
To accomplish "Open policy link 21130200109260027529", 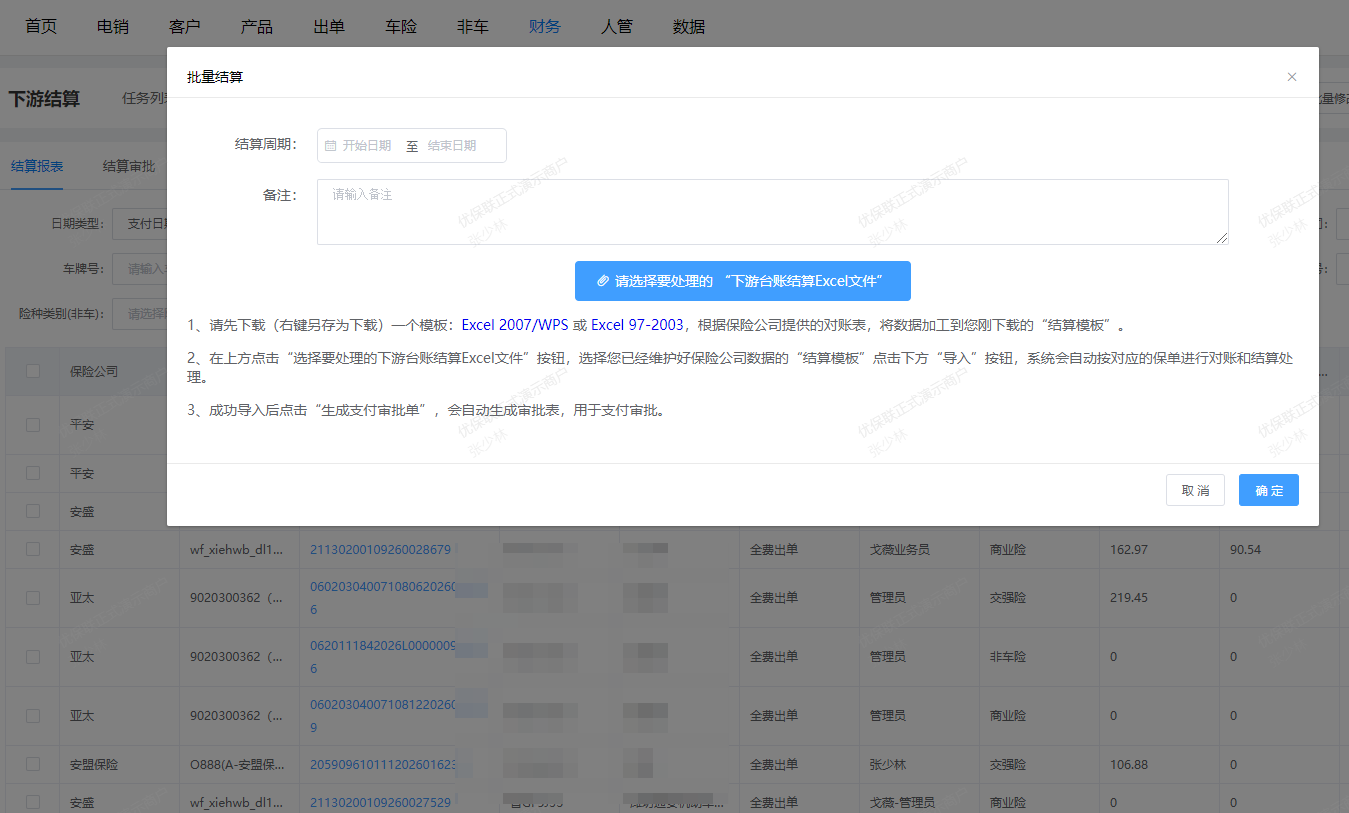I will 380,802.
